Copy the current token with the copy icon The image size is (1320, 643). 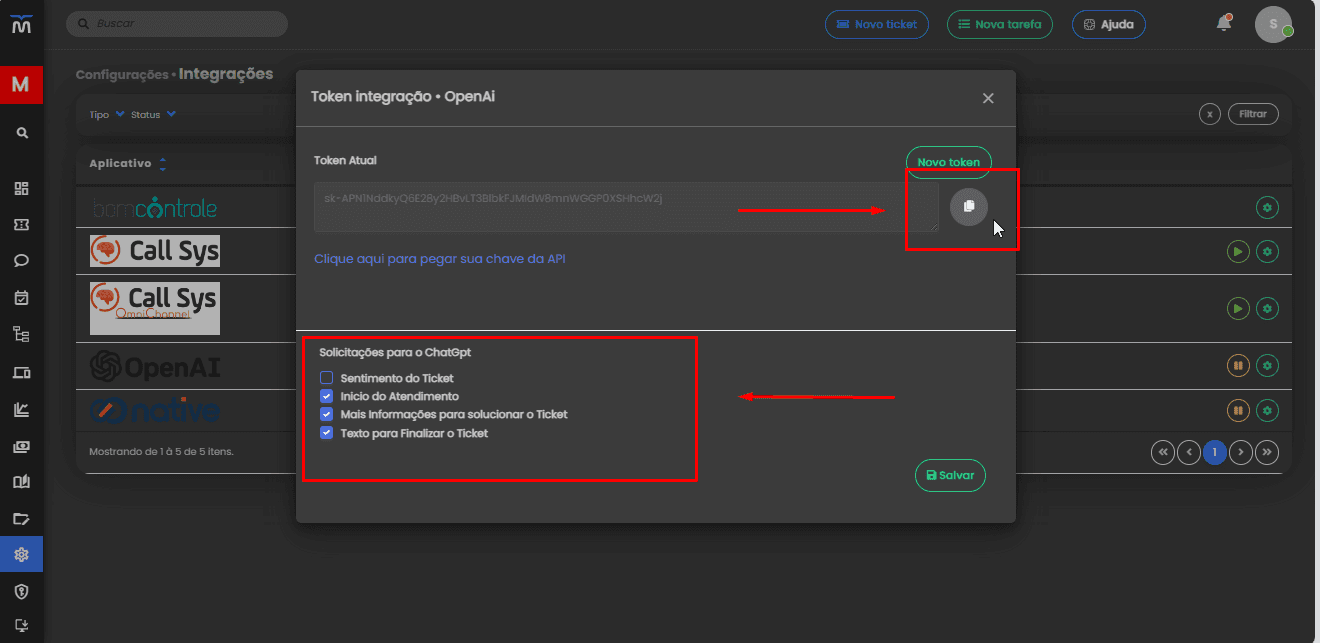968,206
